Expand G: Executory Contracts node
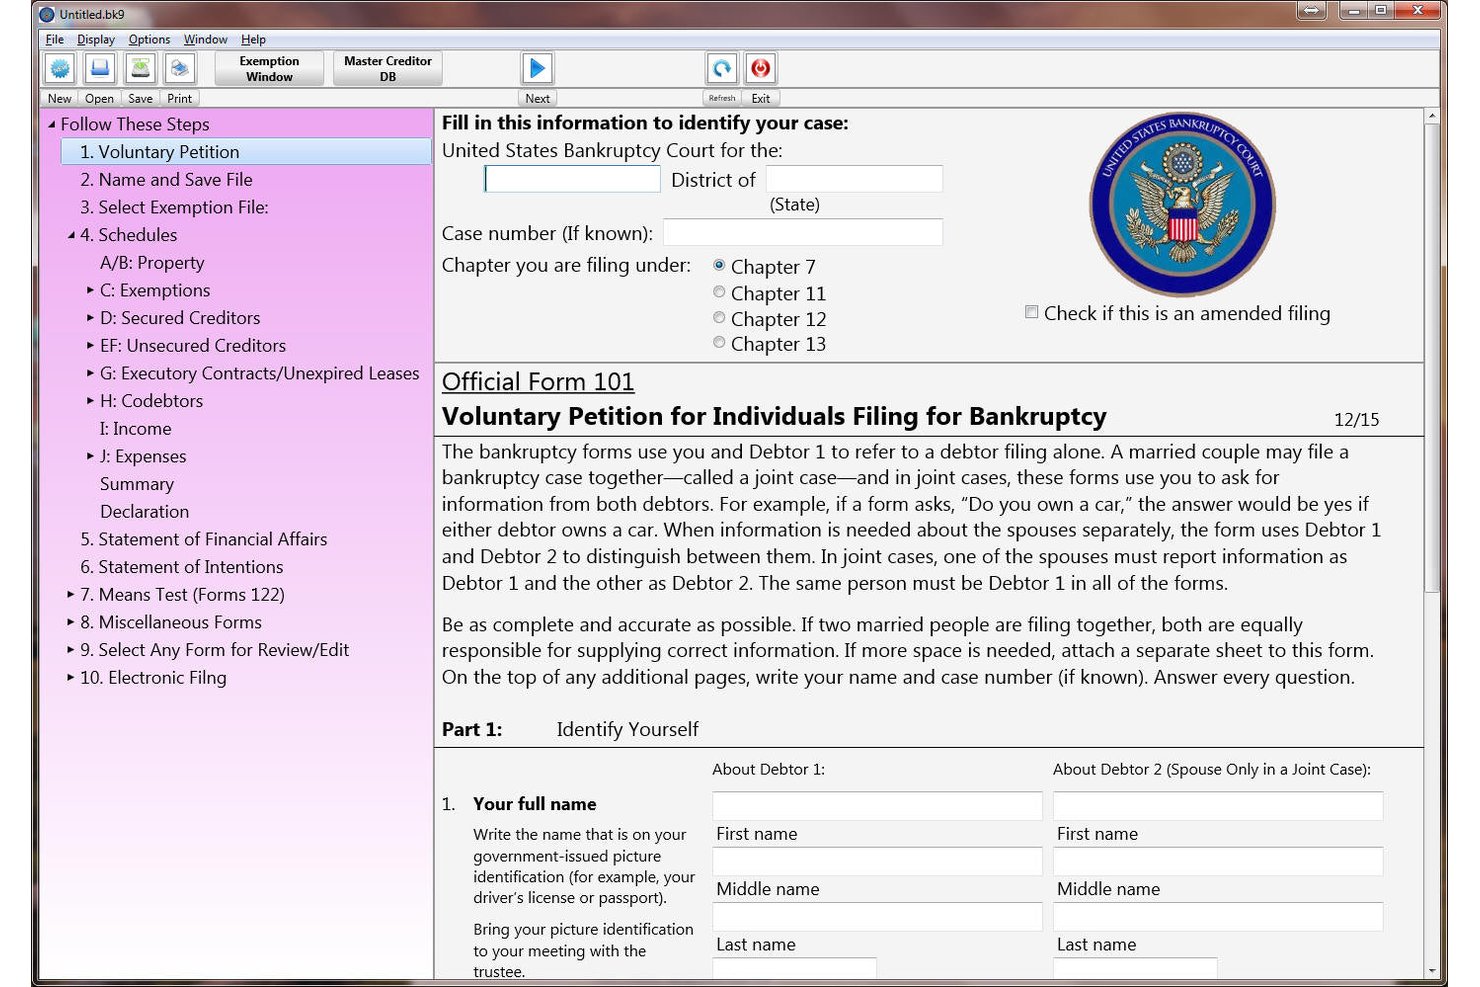The width and height of the screenshot is (1480, 987). [91, 373]
